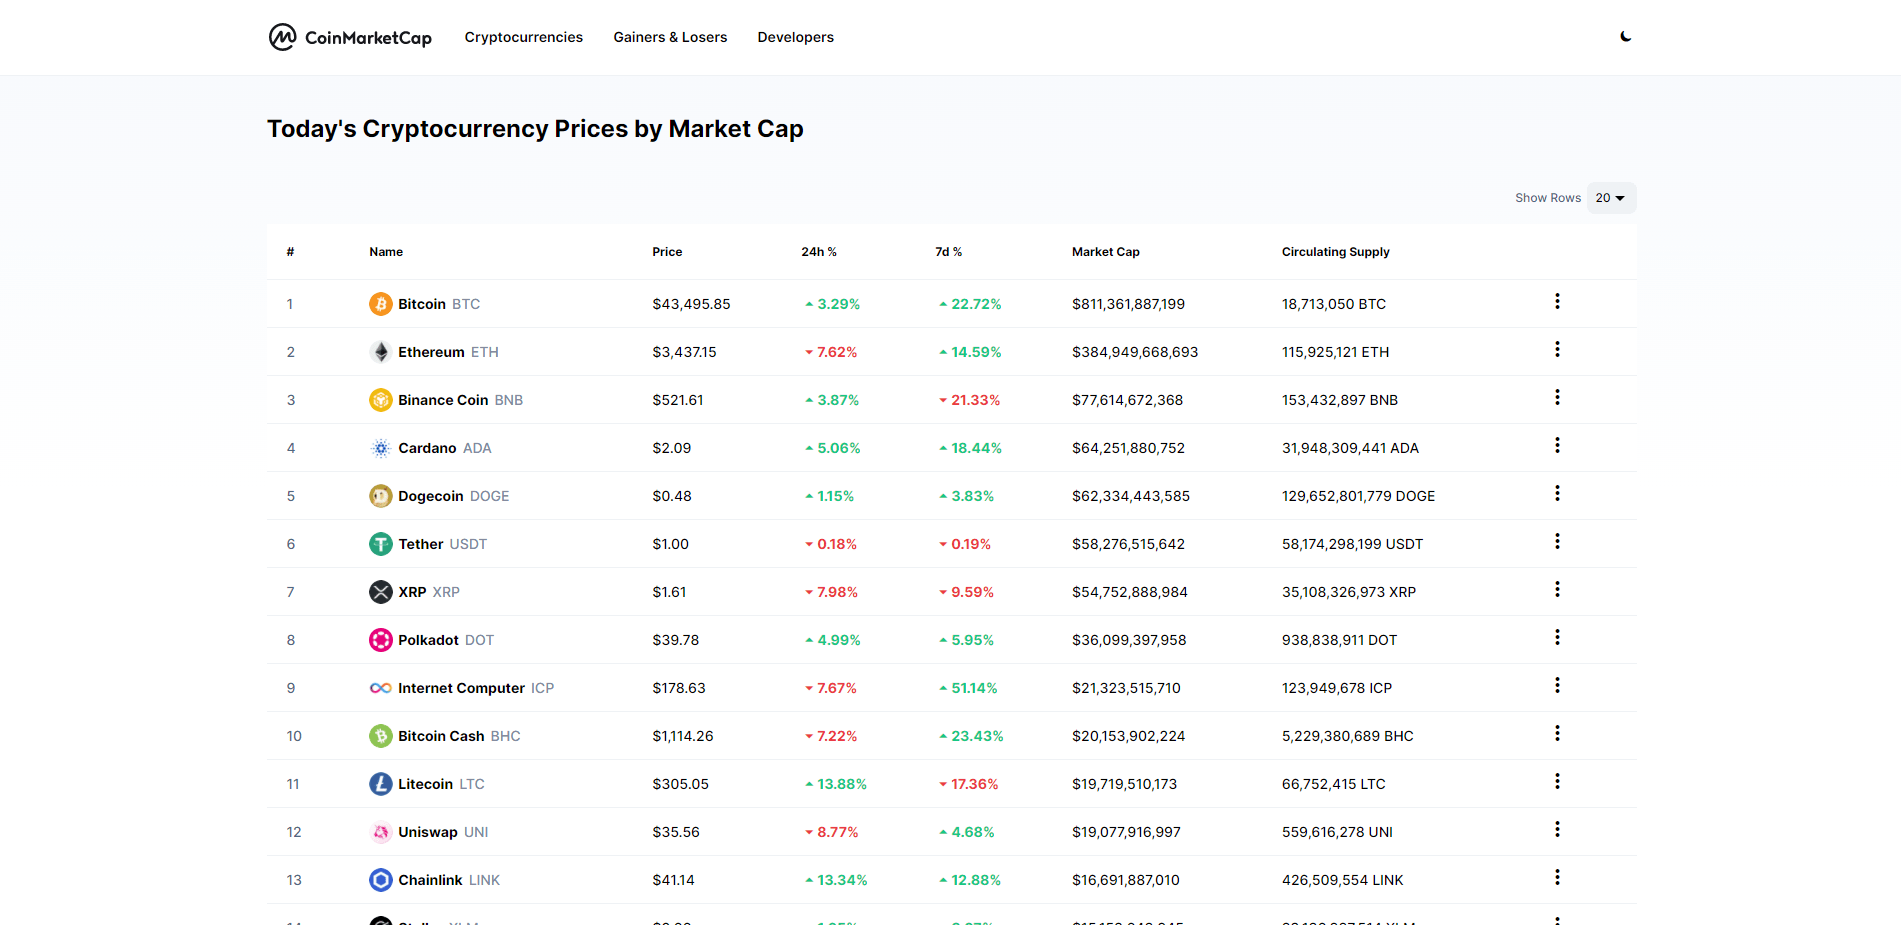Screen dimensions: 1901x925
Task: Open three-dot menu for Polkadot row
Action: coord(1557,637)
